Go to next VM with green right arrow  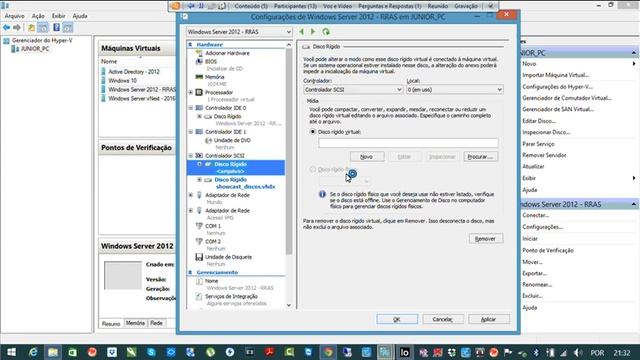(x=313, y=31)
